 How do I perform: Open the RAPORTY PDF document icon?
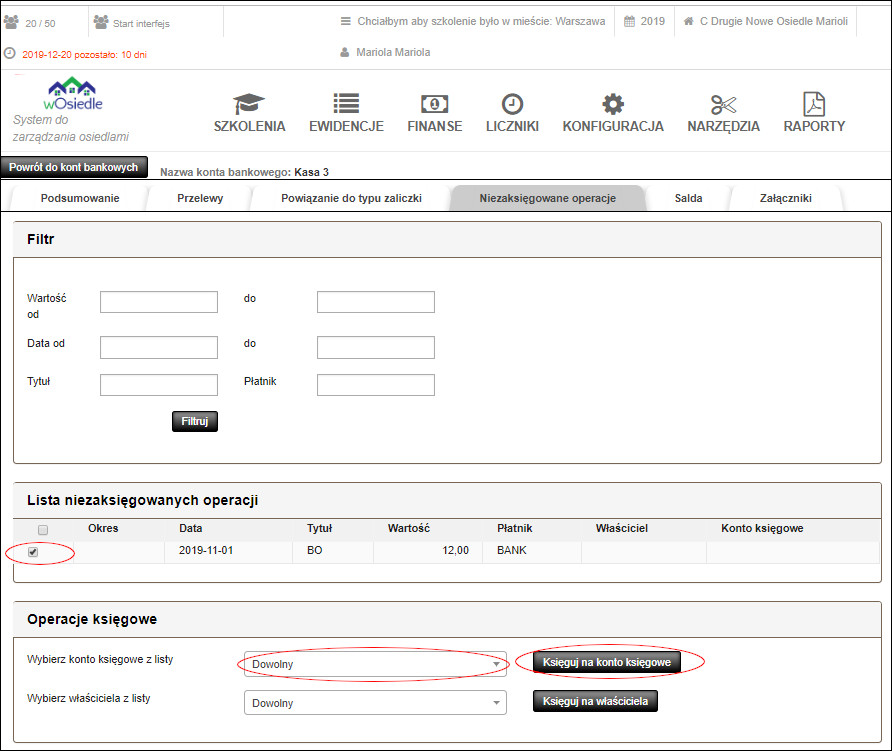point(814,104)
